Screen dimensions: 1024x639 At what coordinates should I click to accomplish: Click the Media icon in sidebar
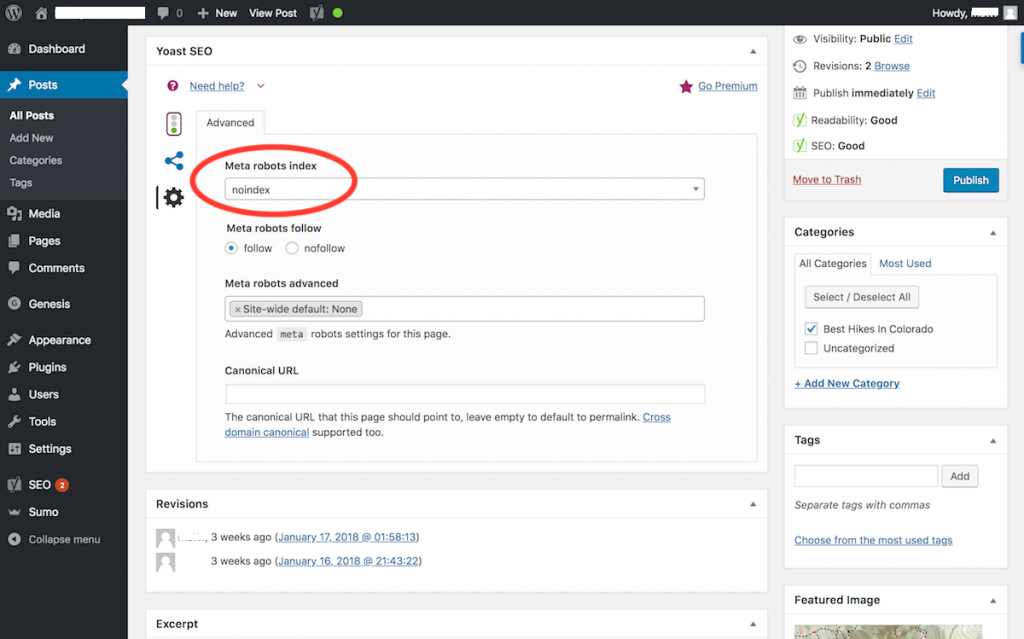point(14,214)
